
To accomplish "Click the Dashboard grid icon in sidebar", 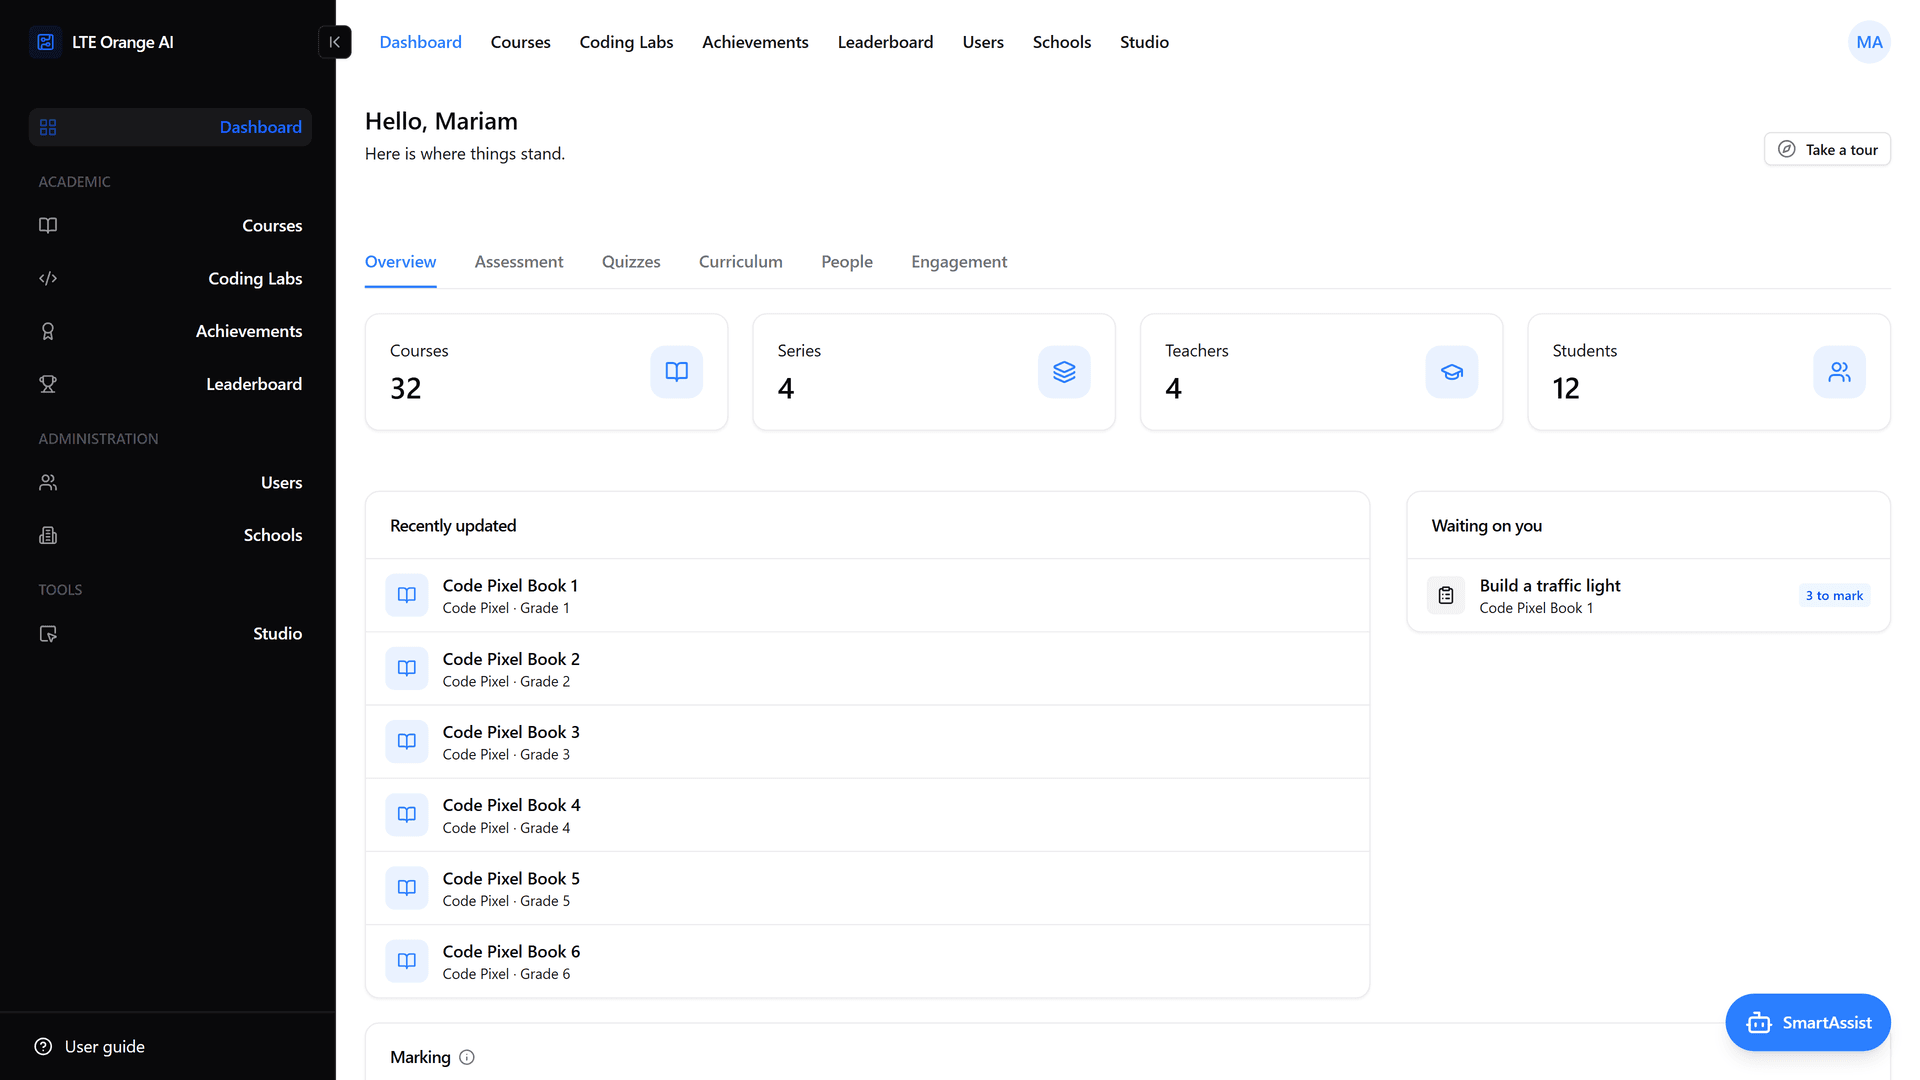I will [x=48, y=127].
